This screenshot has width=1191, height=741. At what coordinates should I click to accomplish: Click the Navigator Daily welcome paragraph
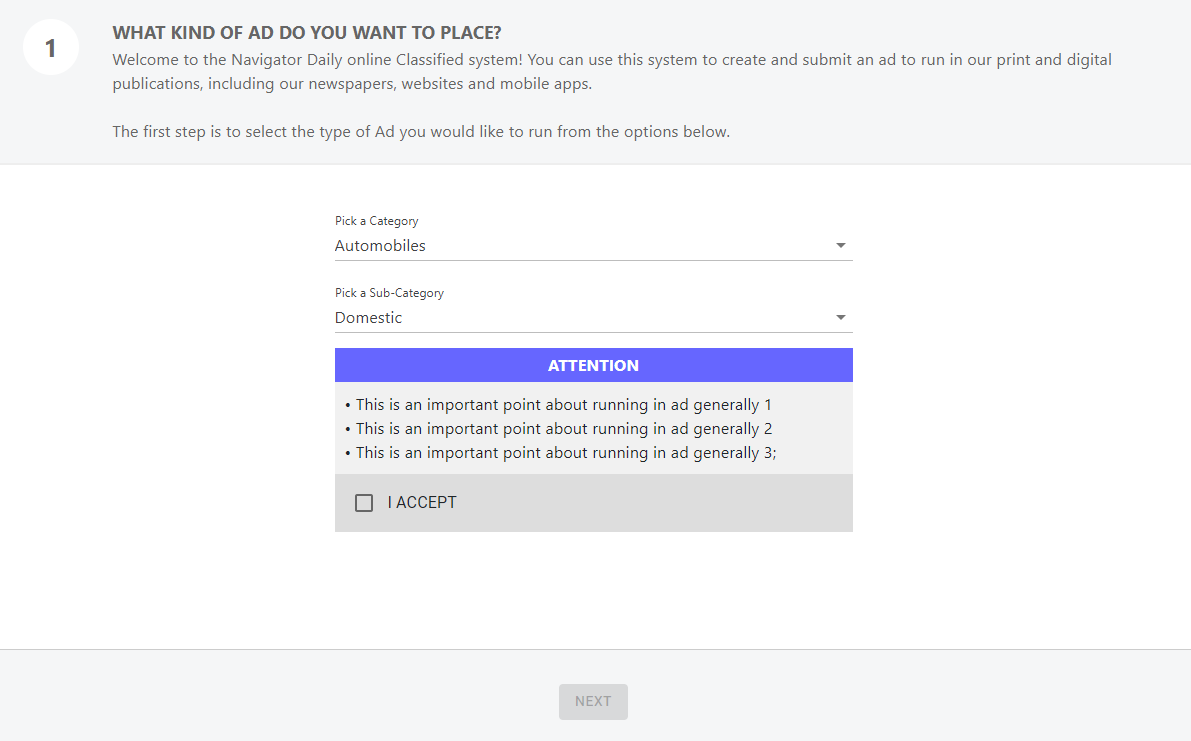click(x=611, y=71)
